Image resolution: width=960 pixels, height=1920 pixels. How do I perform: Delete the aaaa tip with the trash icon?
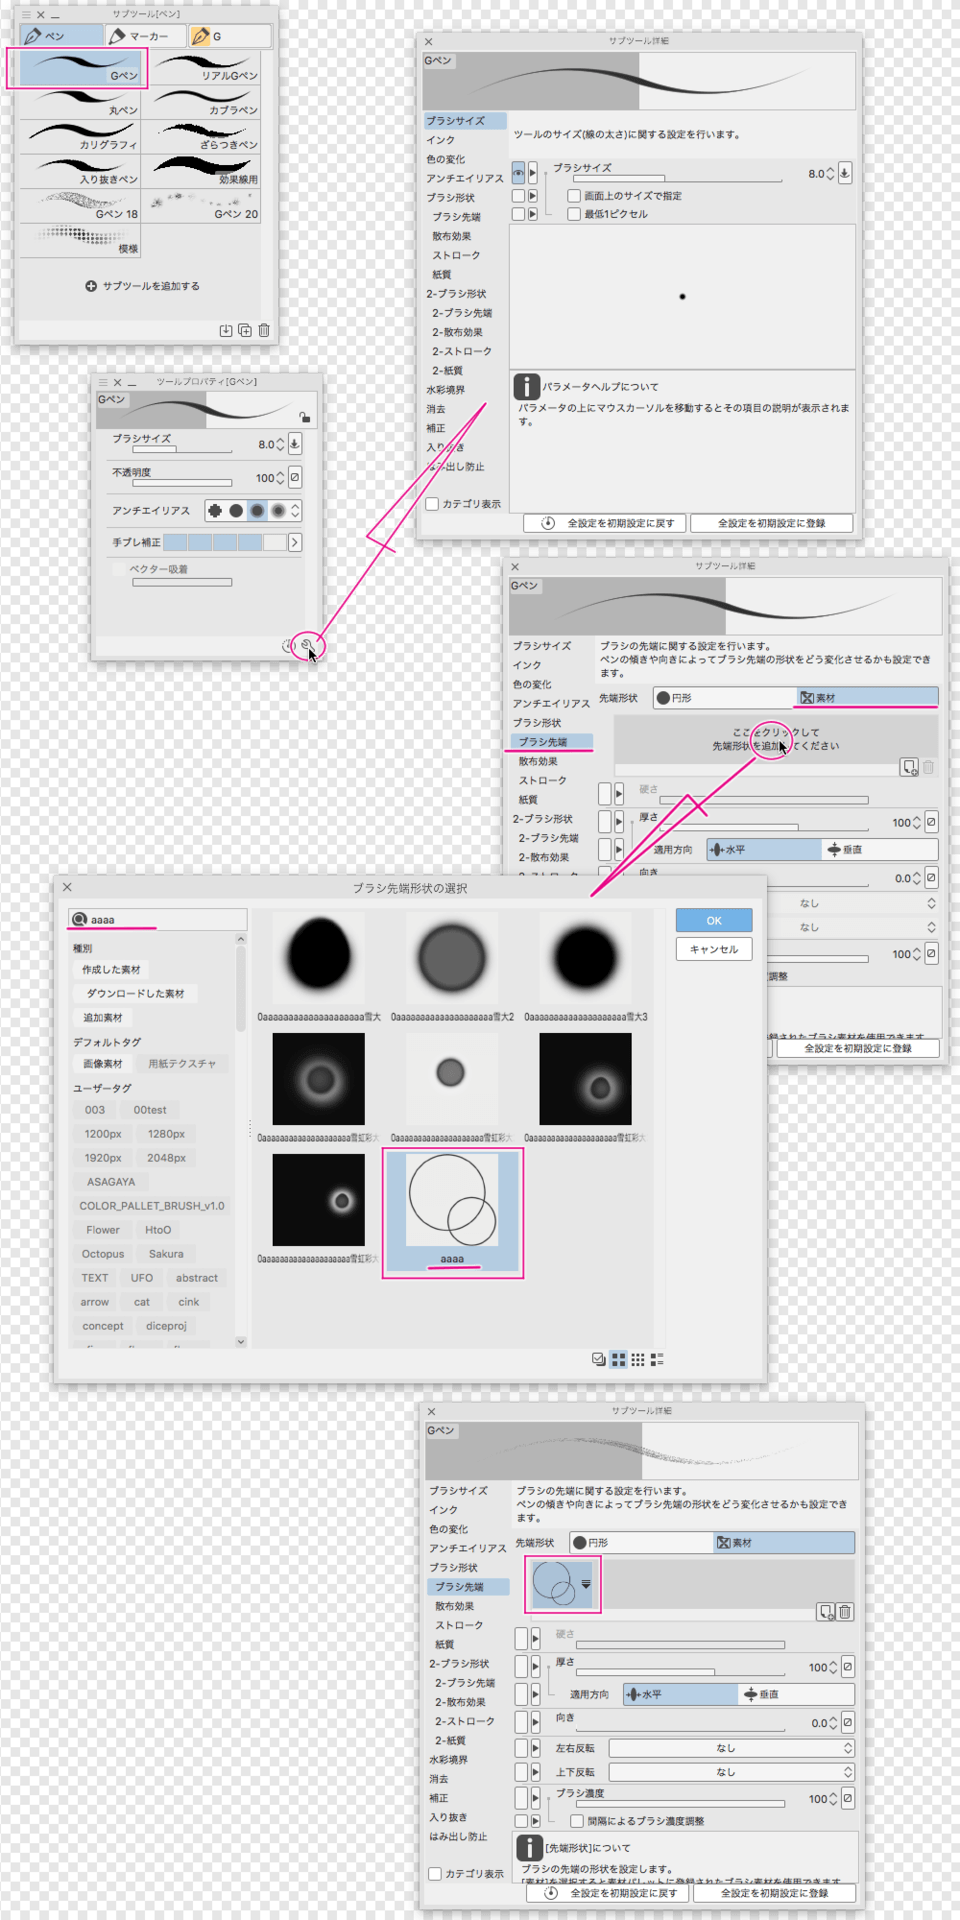coord(845,1612)
